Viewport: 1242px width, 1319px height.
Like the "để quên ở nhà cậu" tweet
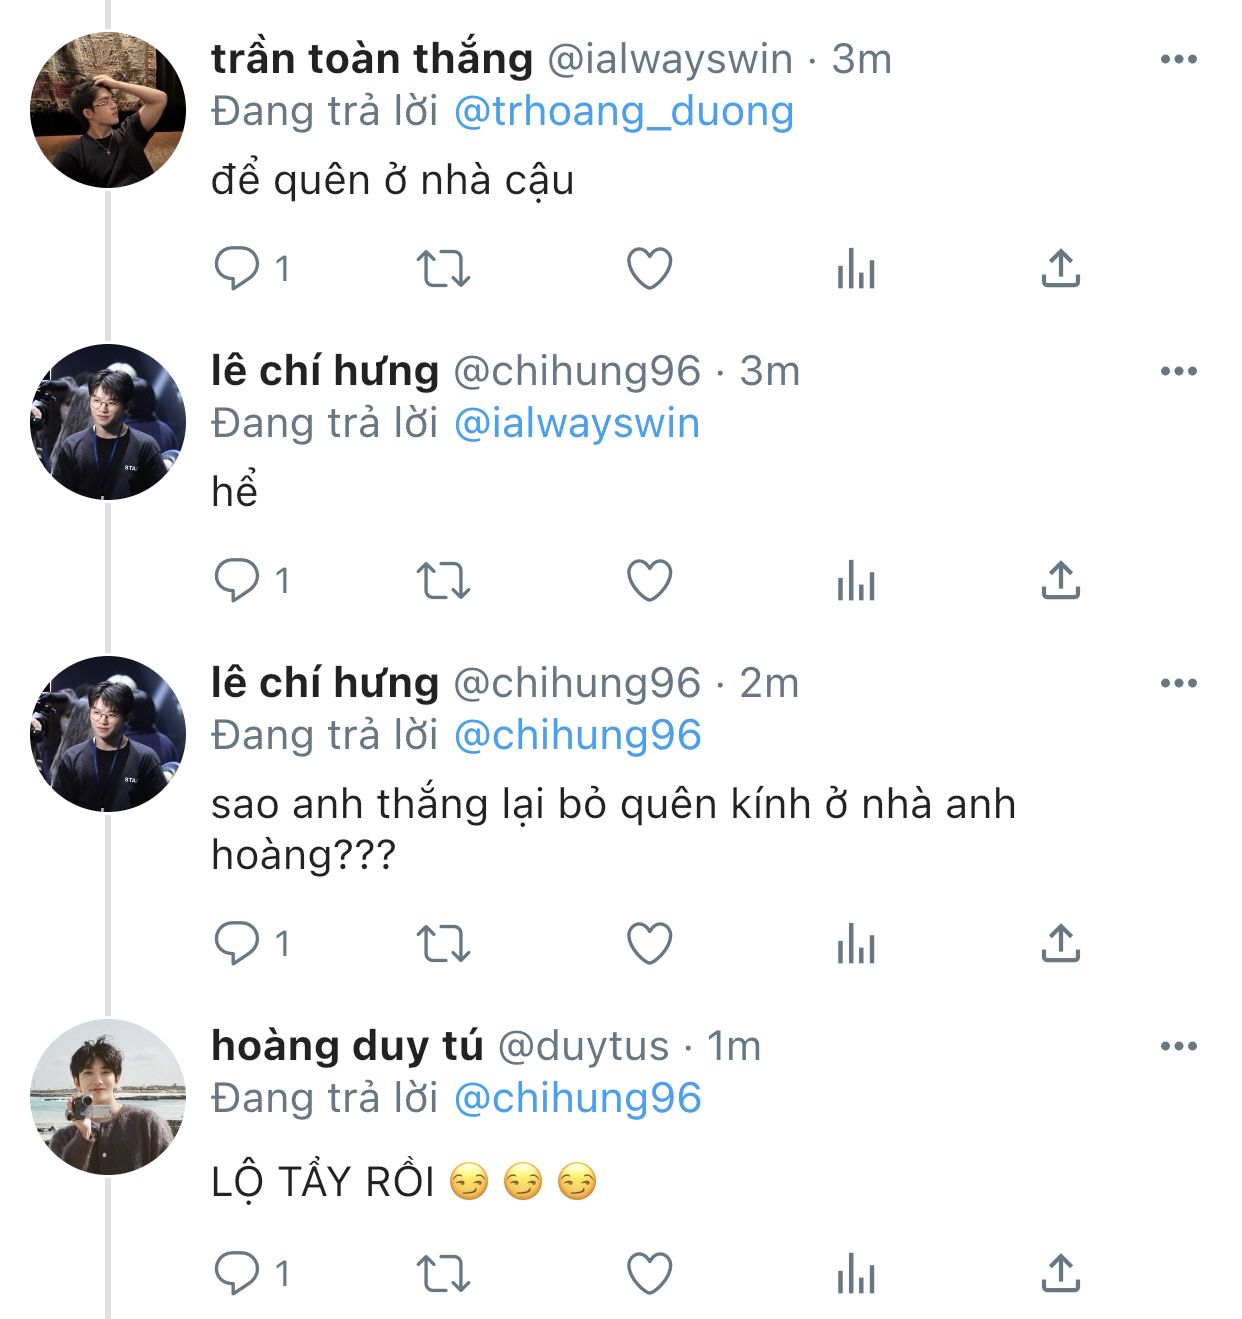(x=649, y=269)
